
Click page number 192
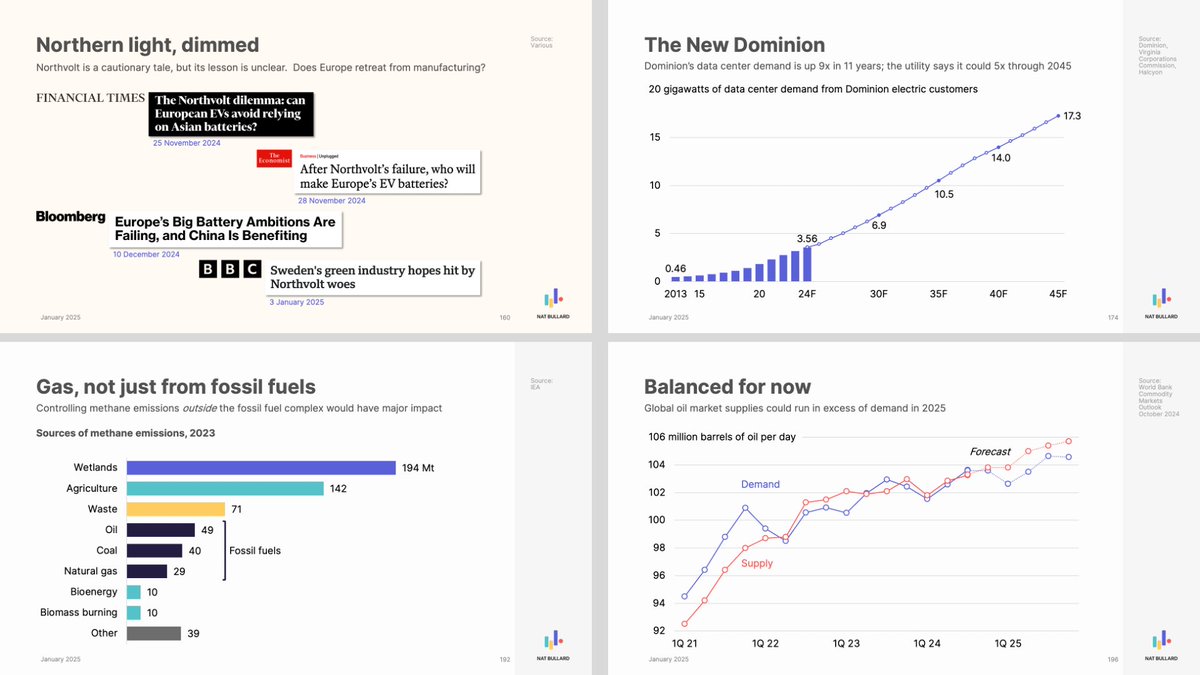coord(504,660)
